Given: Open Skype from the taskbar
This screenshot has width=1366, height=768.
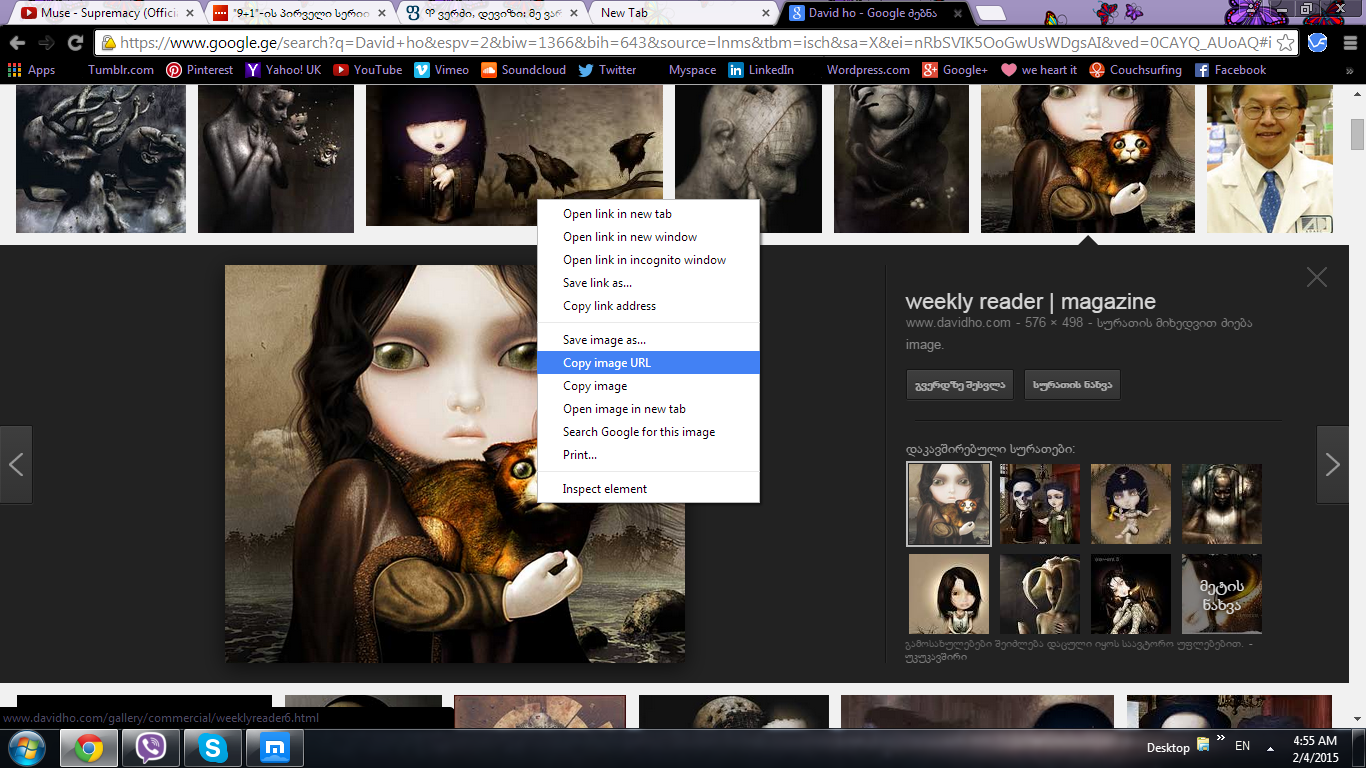Looking at the screenshot, I should (x=212, y=748).
